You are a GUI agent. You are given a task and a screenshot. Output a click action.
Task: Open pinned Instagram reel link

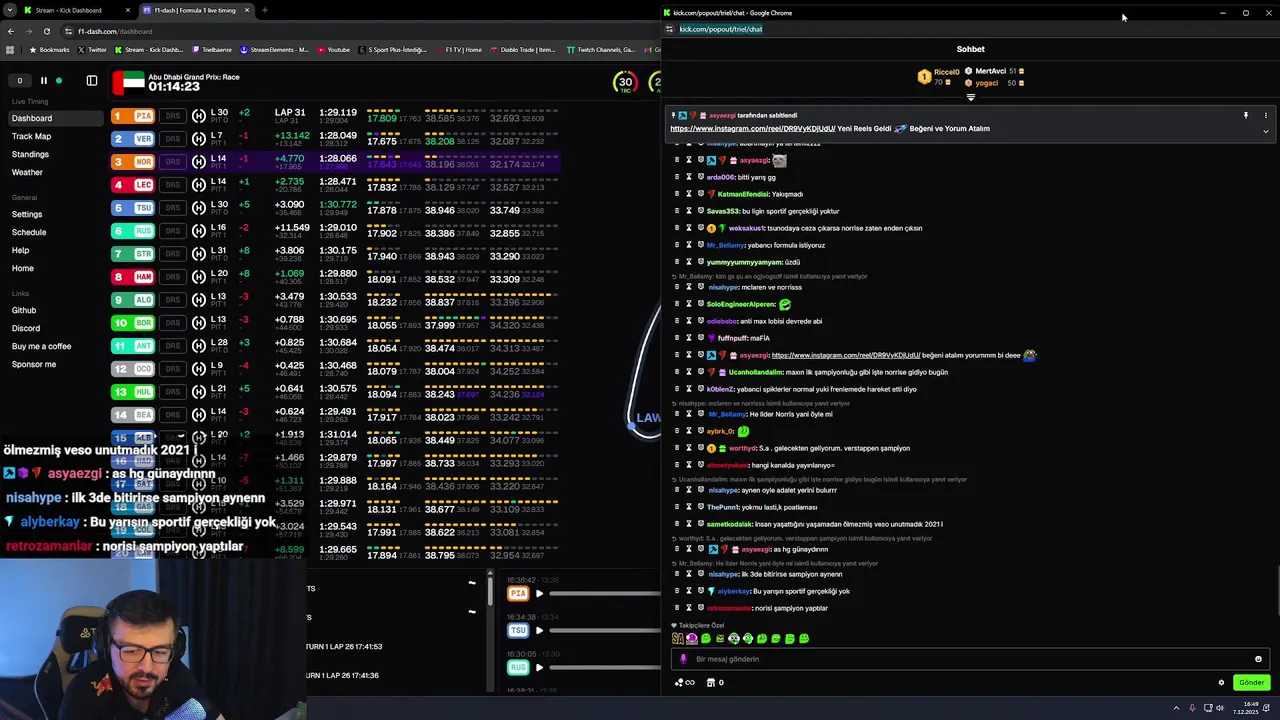[753, 129]
